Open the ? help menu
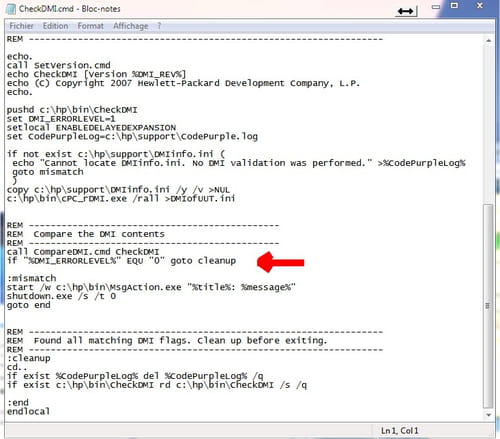 pyautogui.click(x=159, y=26)
